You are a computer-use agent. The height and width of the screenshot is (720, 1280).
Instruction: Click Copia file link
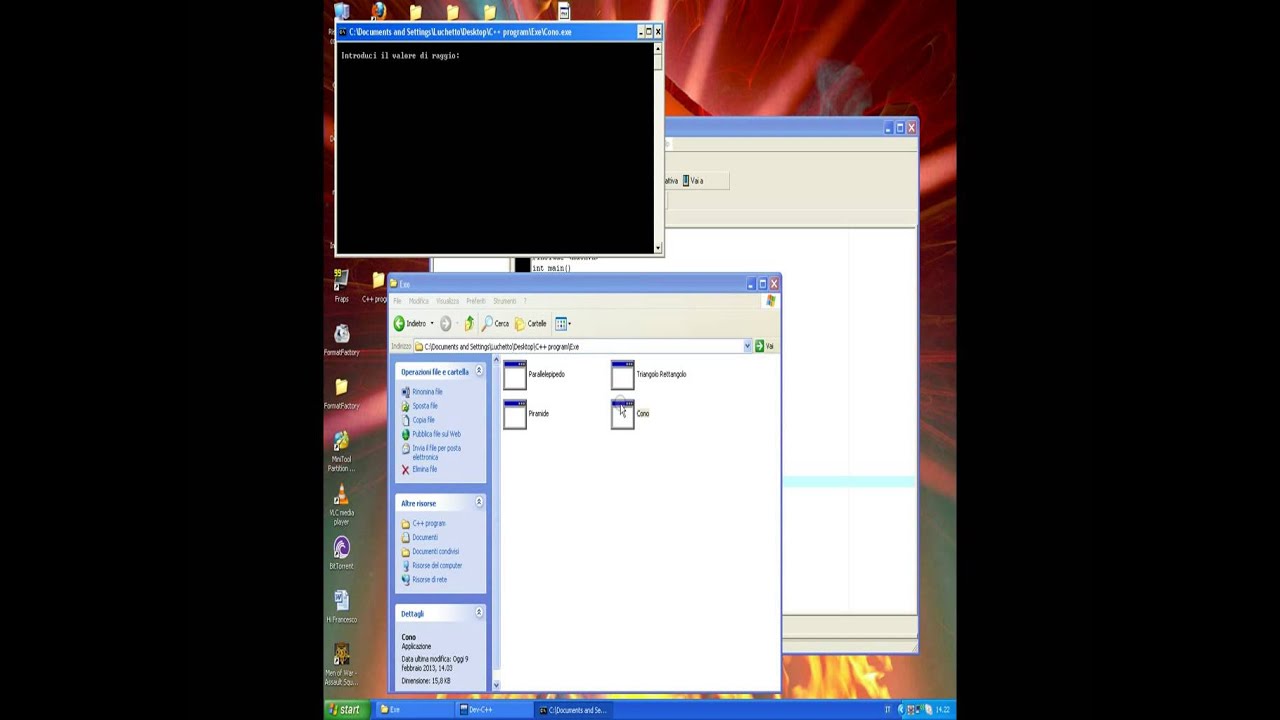pos(424,420)
